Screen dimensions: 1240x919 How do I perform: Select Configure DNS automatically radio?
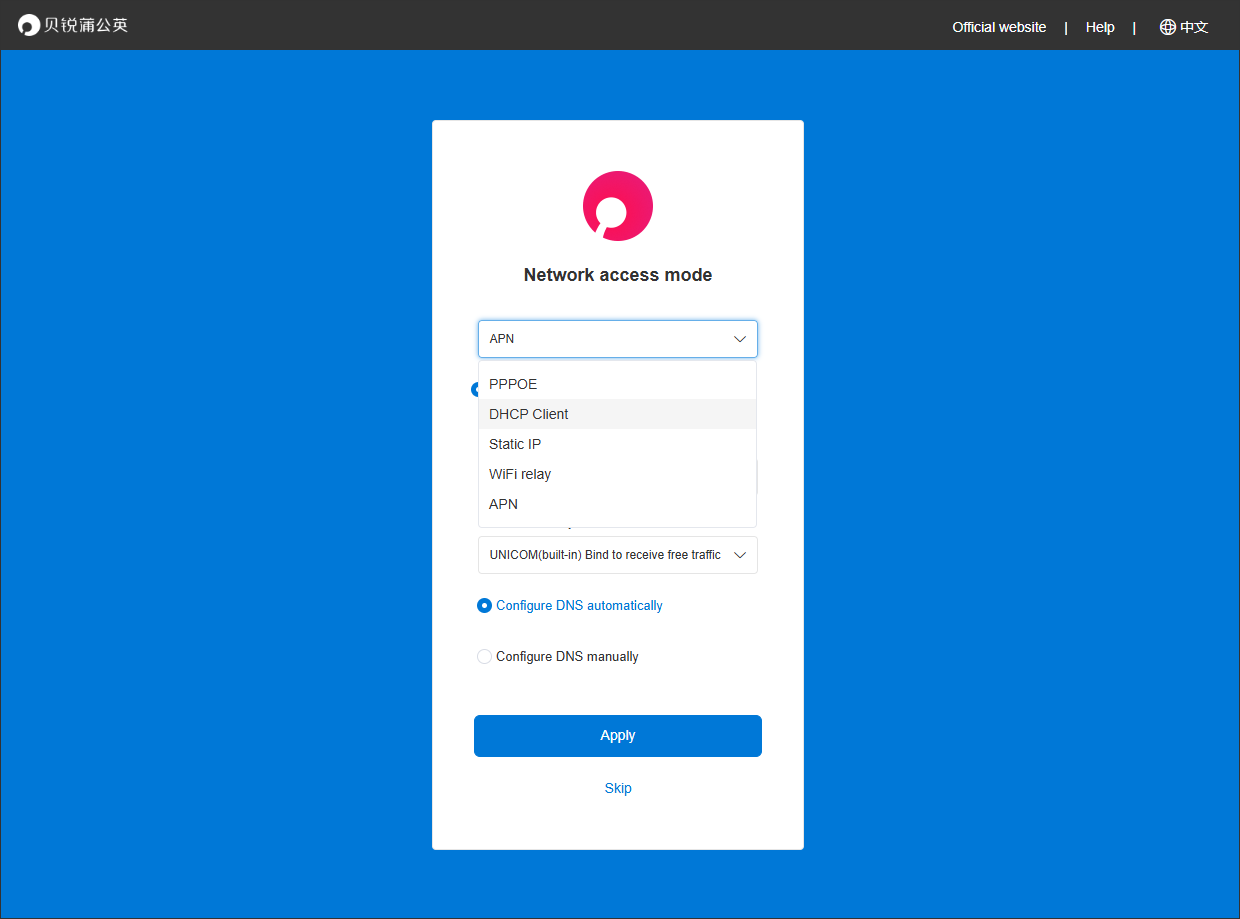(485, 605)
